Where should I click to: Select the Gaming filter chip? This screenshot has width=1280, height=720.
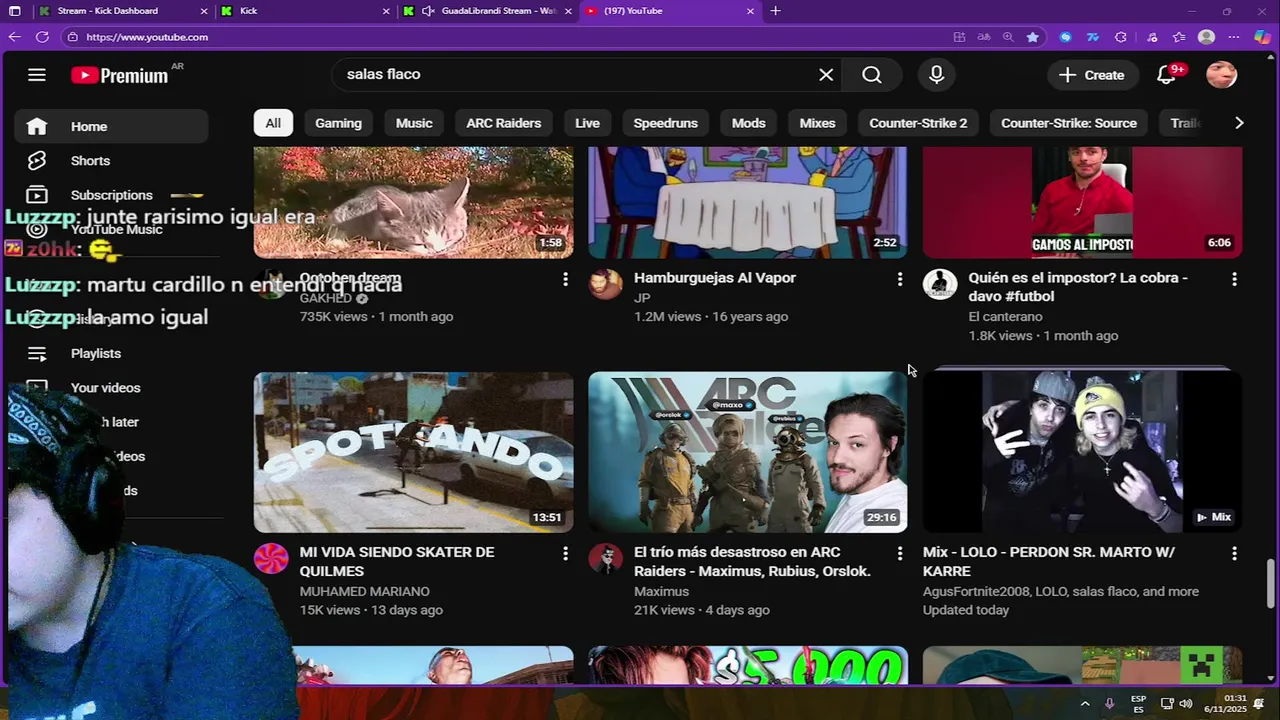[338, 123]
